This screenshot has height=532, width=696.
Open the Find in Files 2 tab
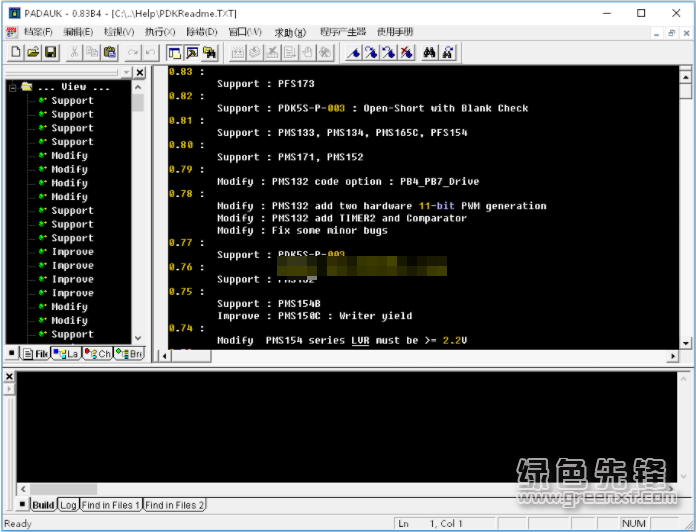tap(174, 505)
